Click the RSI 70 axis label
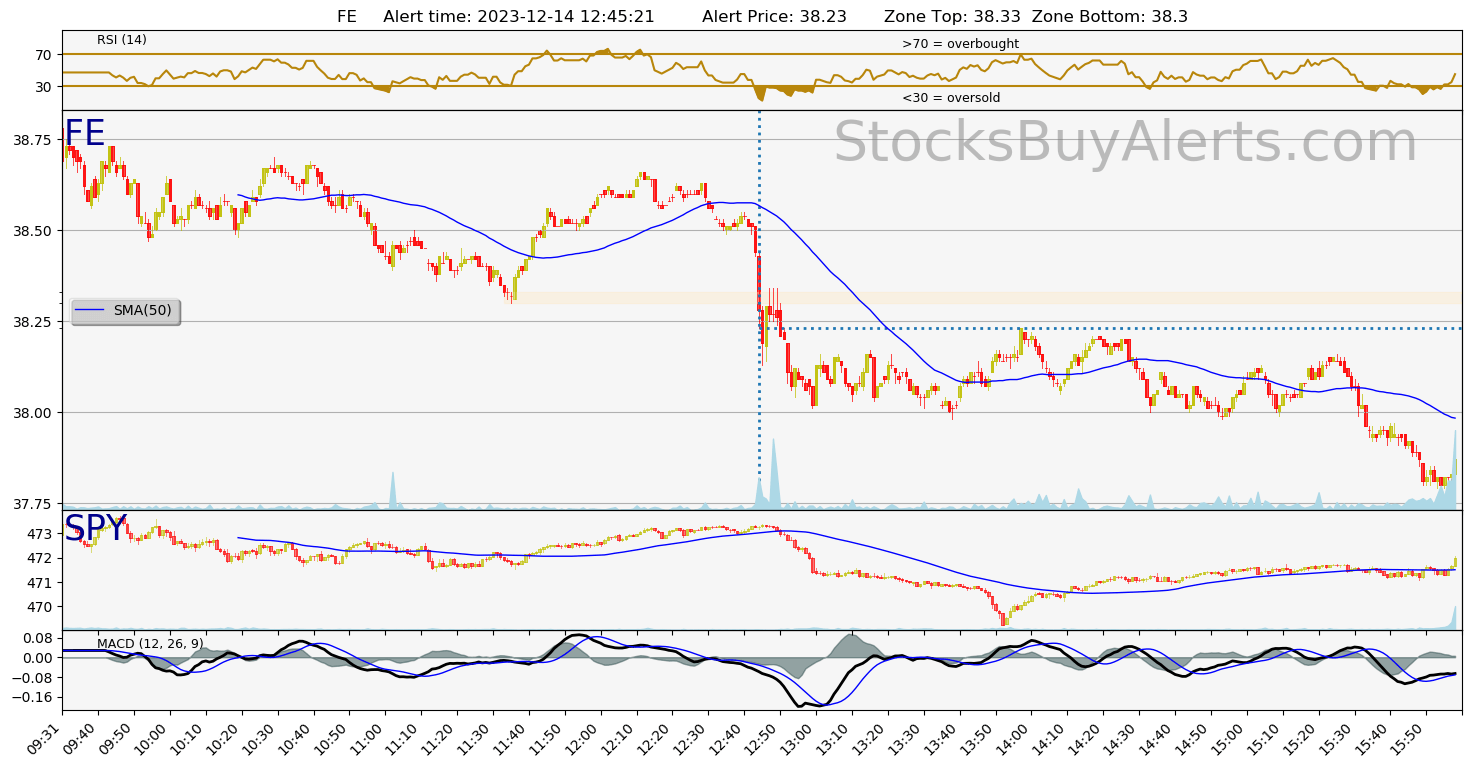Image resolution: width=1477 pixels, height=768 pixels. pyautogui.click(x=44, y=54)
